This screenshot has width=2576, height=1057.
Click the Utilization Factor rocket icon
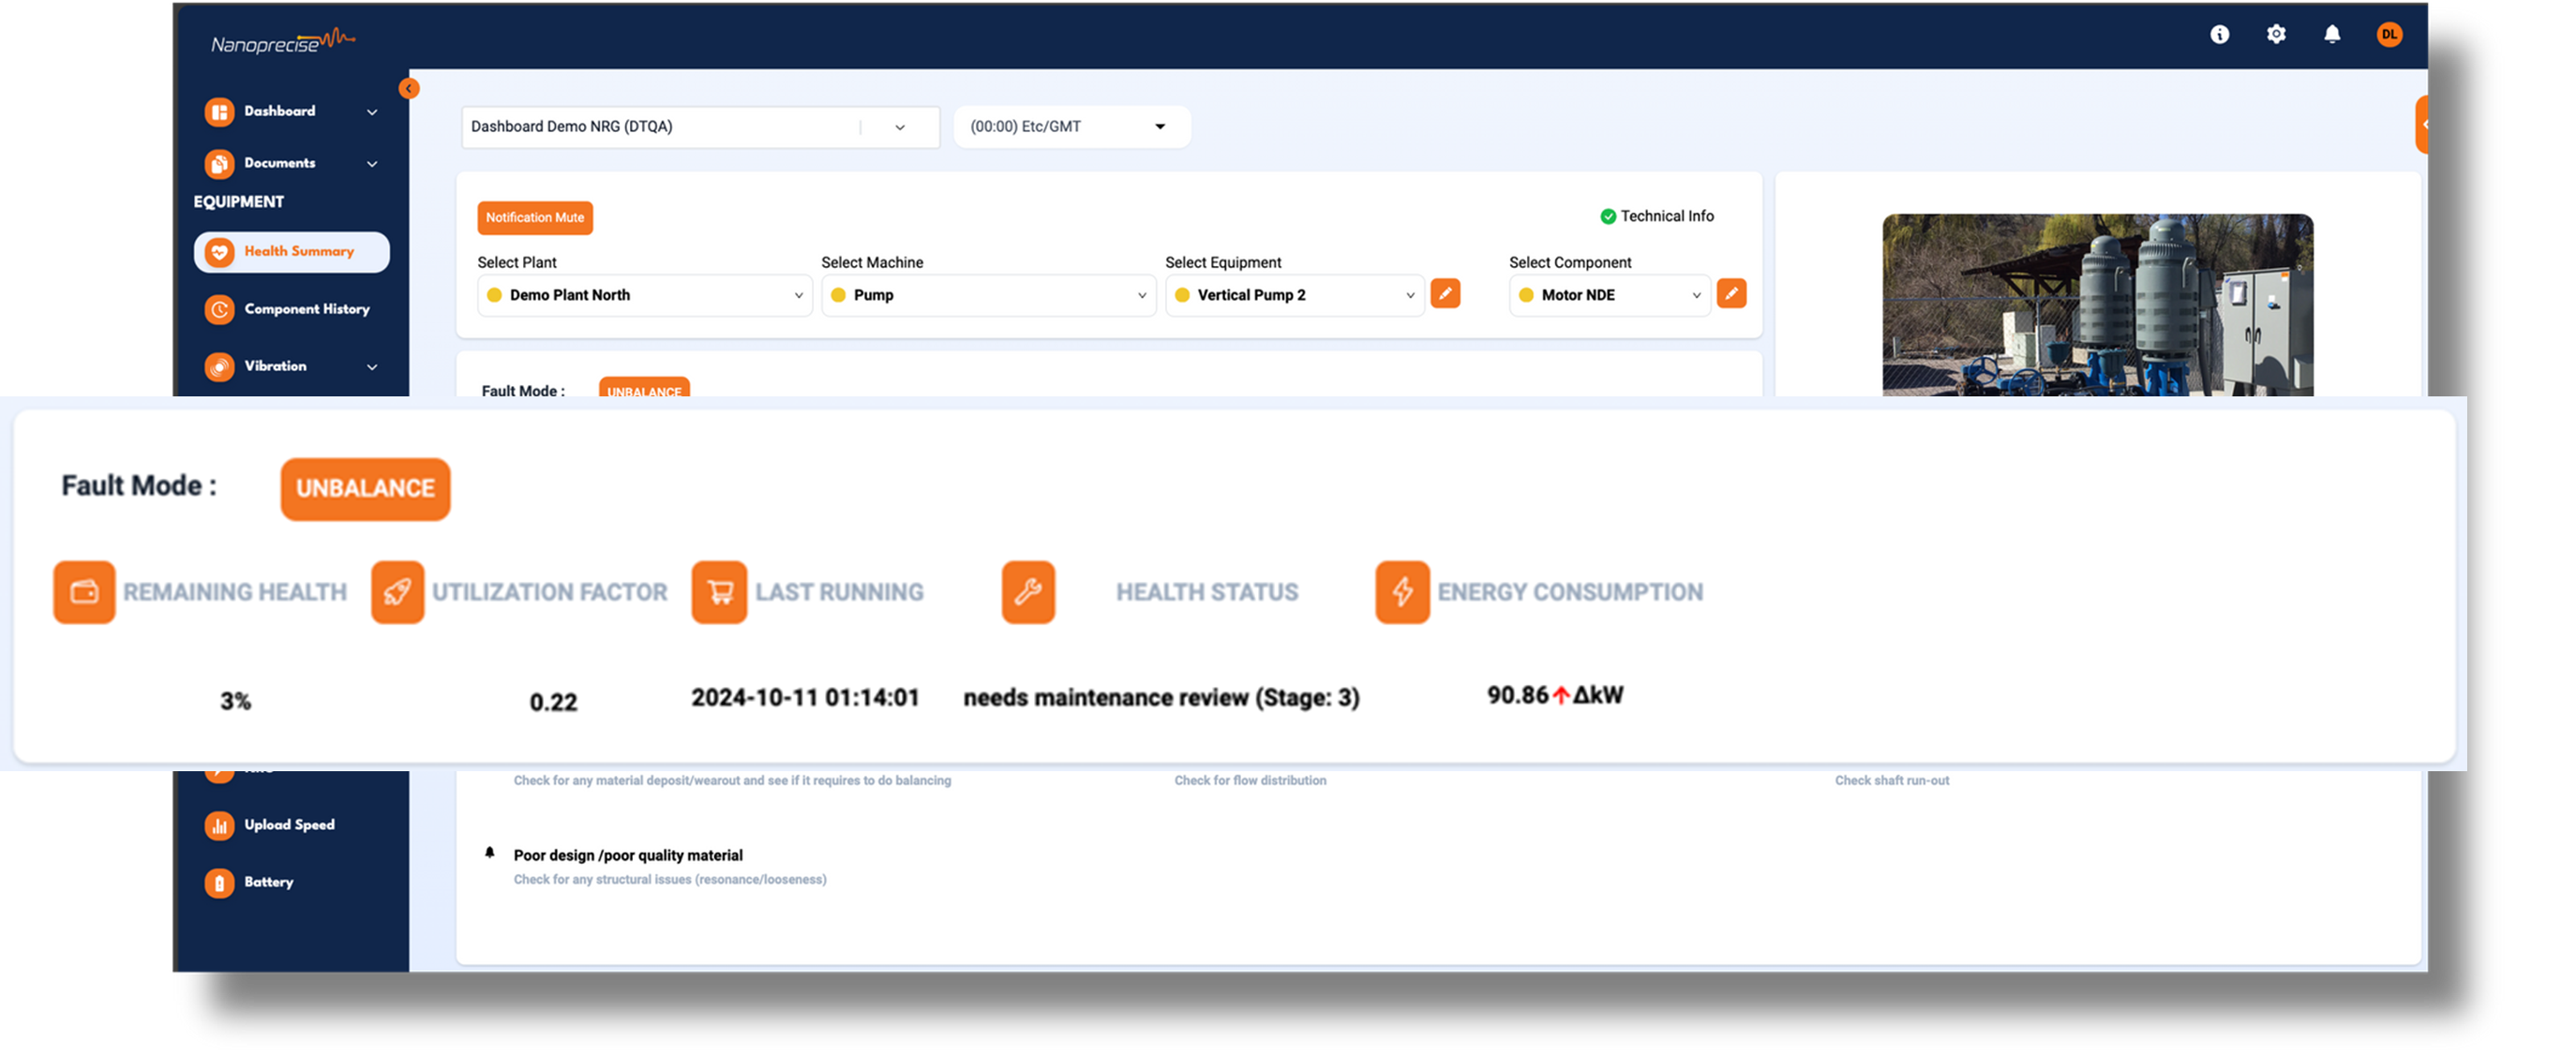397,592
